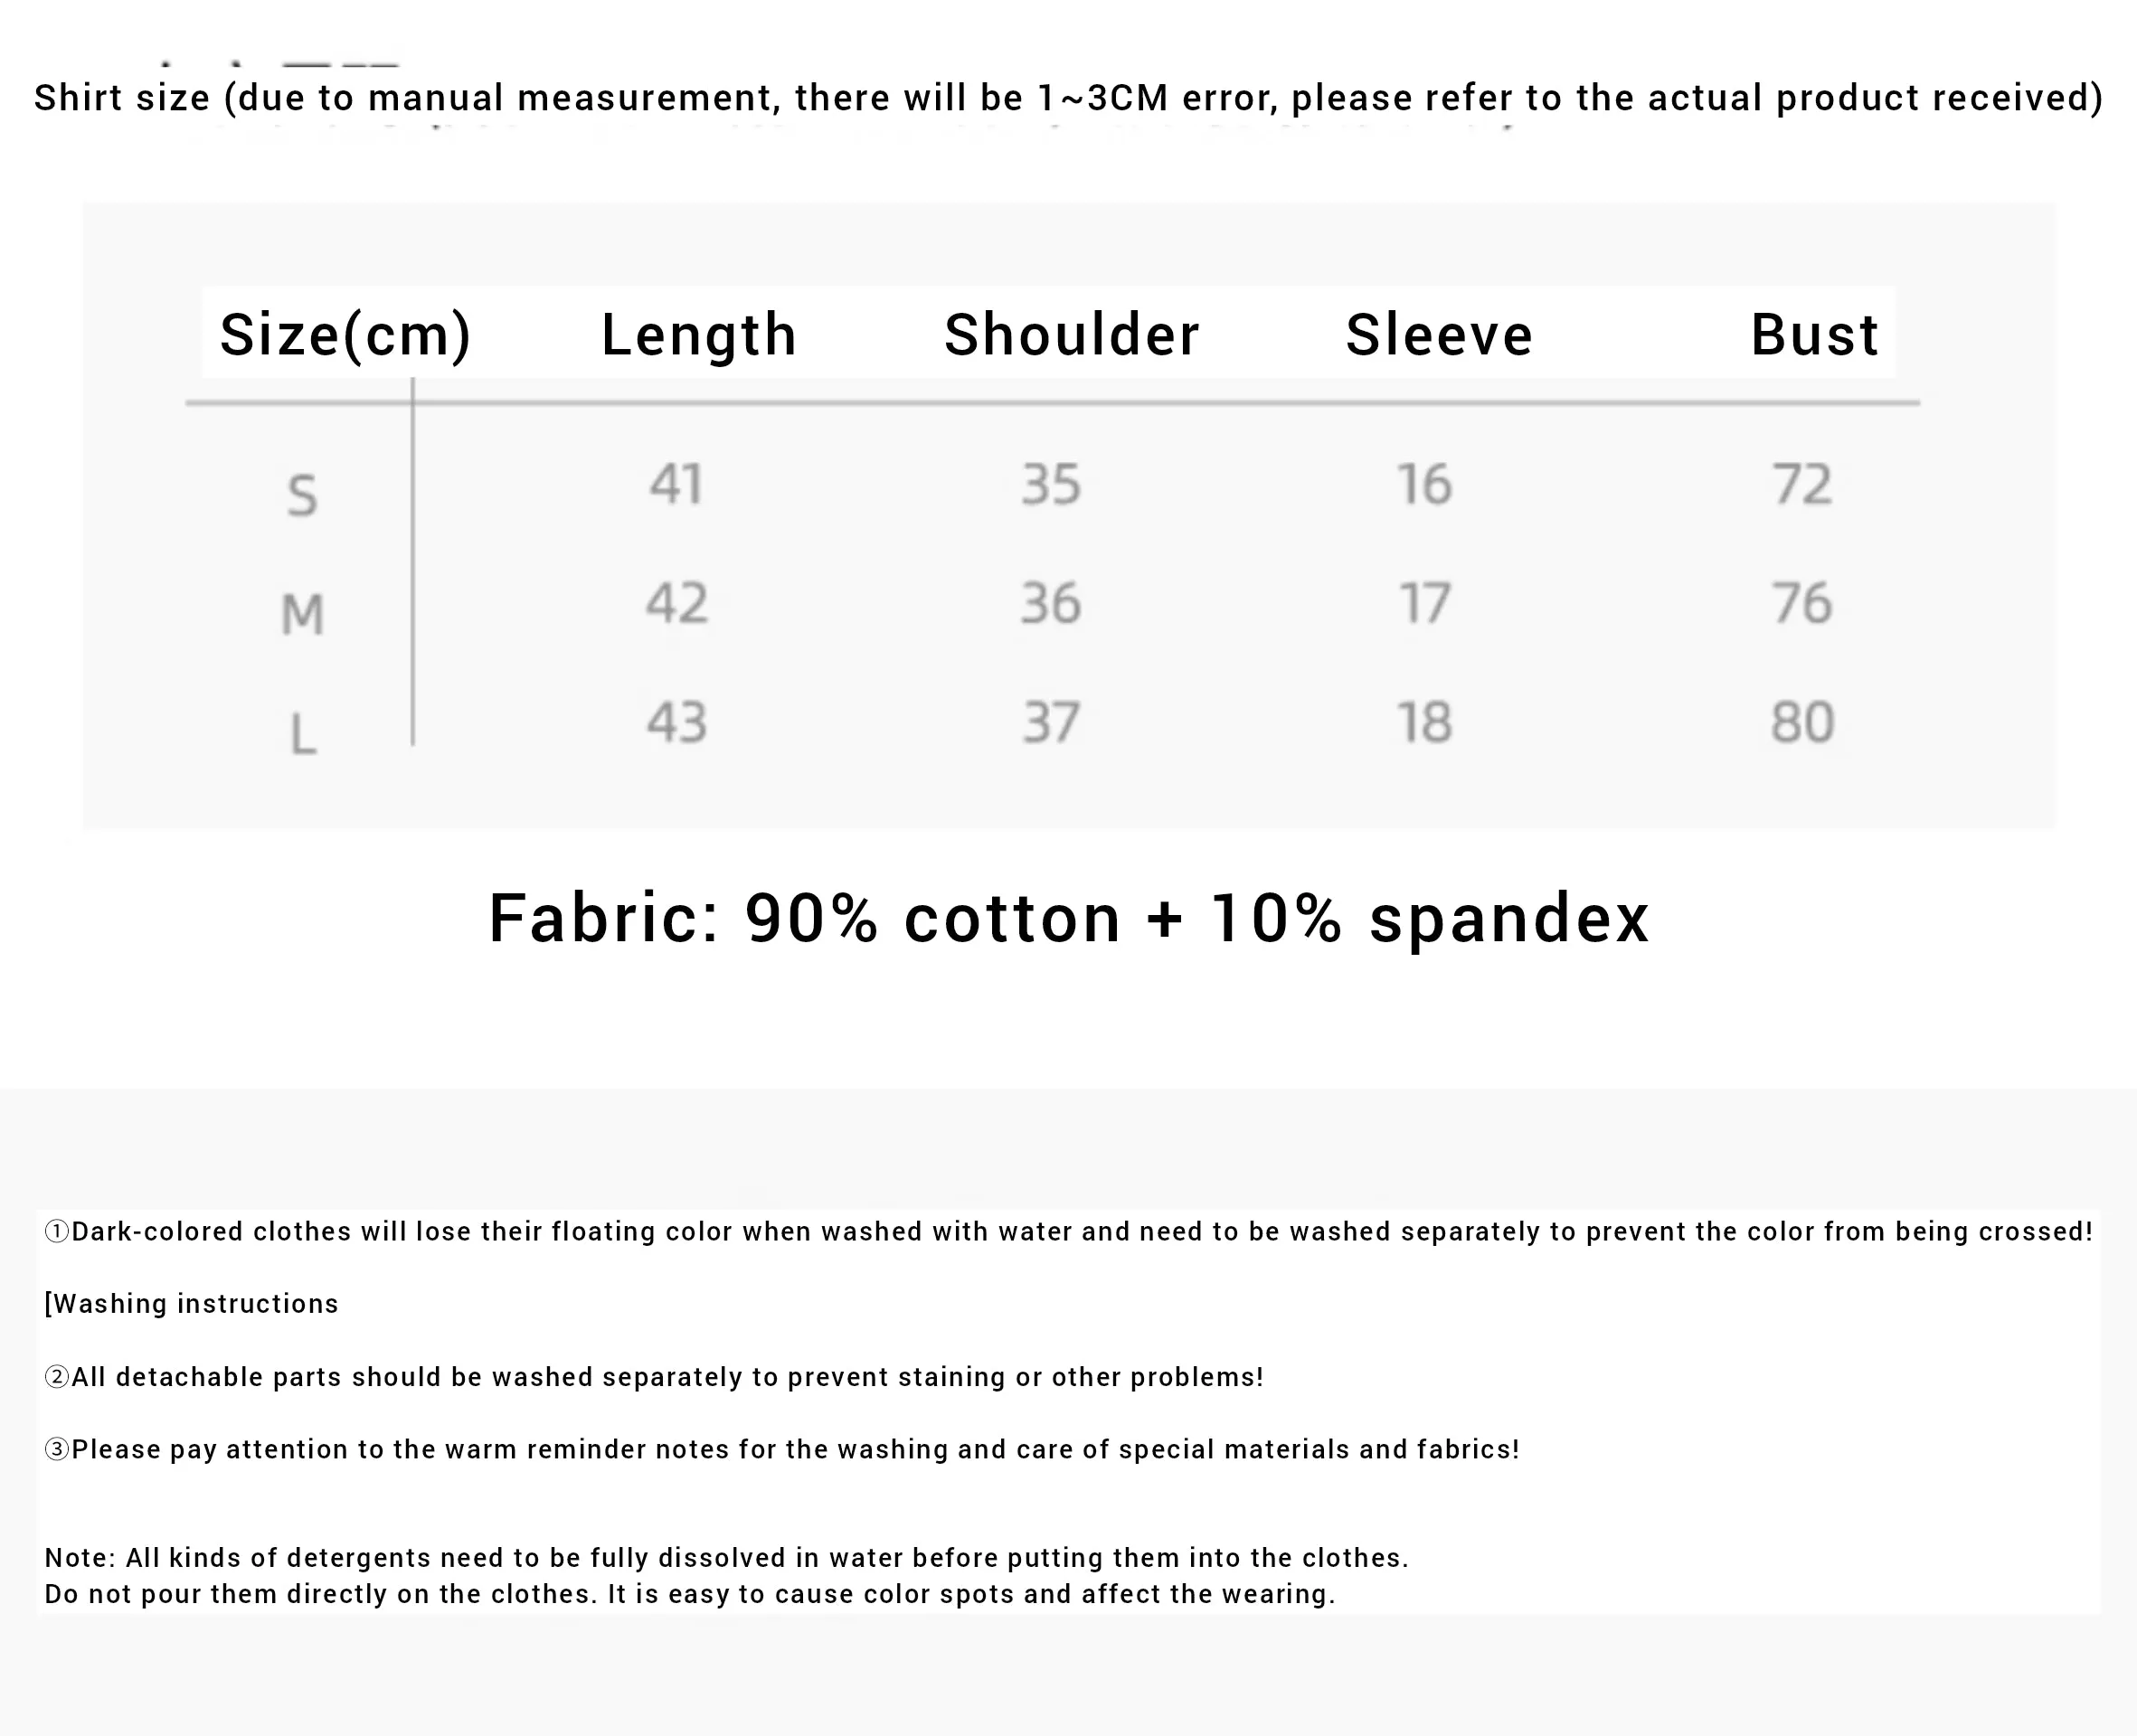Click the Shirt size measurement notice
2137x1736 pixels.
[1069, 98]
